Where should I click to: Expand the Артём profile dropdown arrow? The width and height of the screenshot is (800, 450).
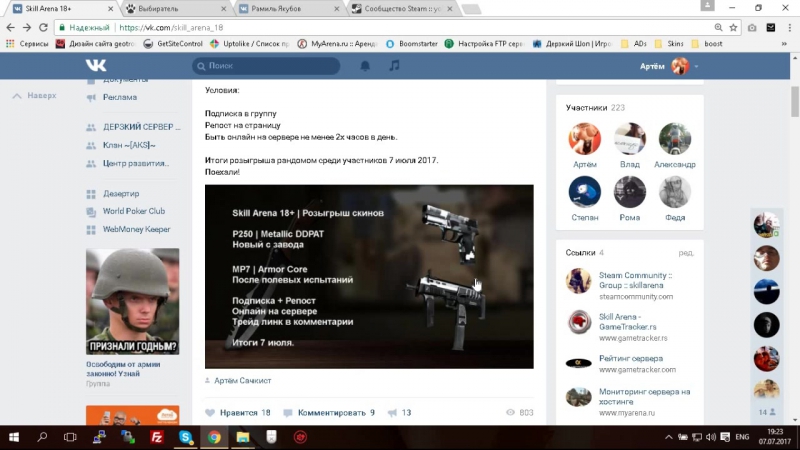pyautogui.click(x=696, y=66)
